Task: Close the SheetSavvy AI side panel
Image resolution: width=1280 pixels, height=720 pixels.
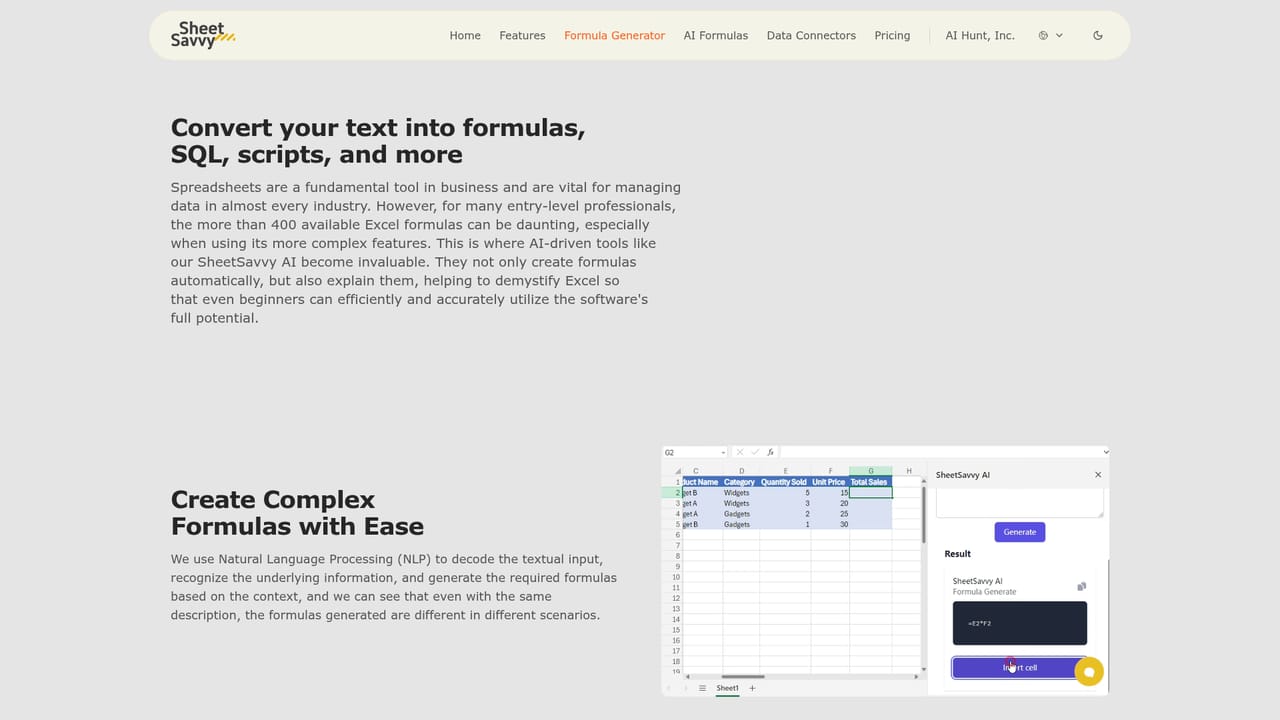Action: (x=1098, y=475)
